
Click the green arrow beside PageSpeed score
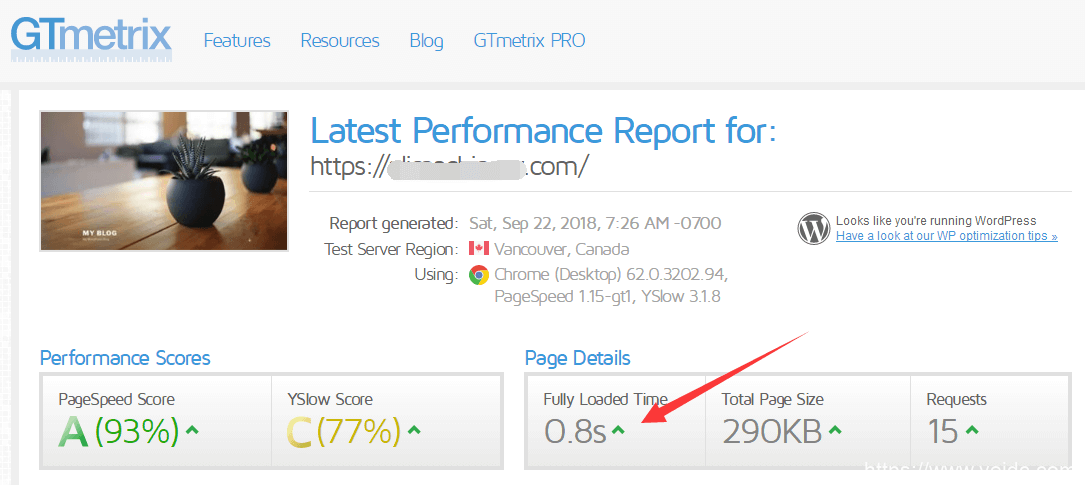coord(193,431)
